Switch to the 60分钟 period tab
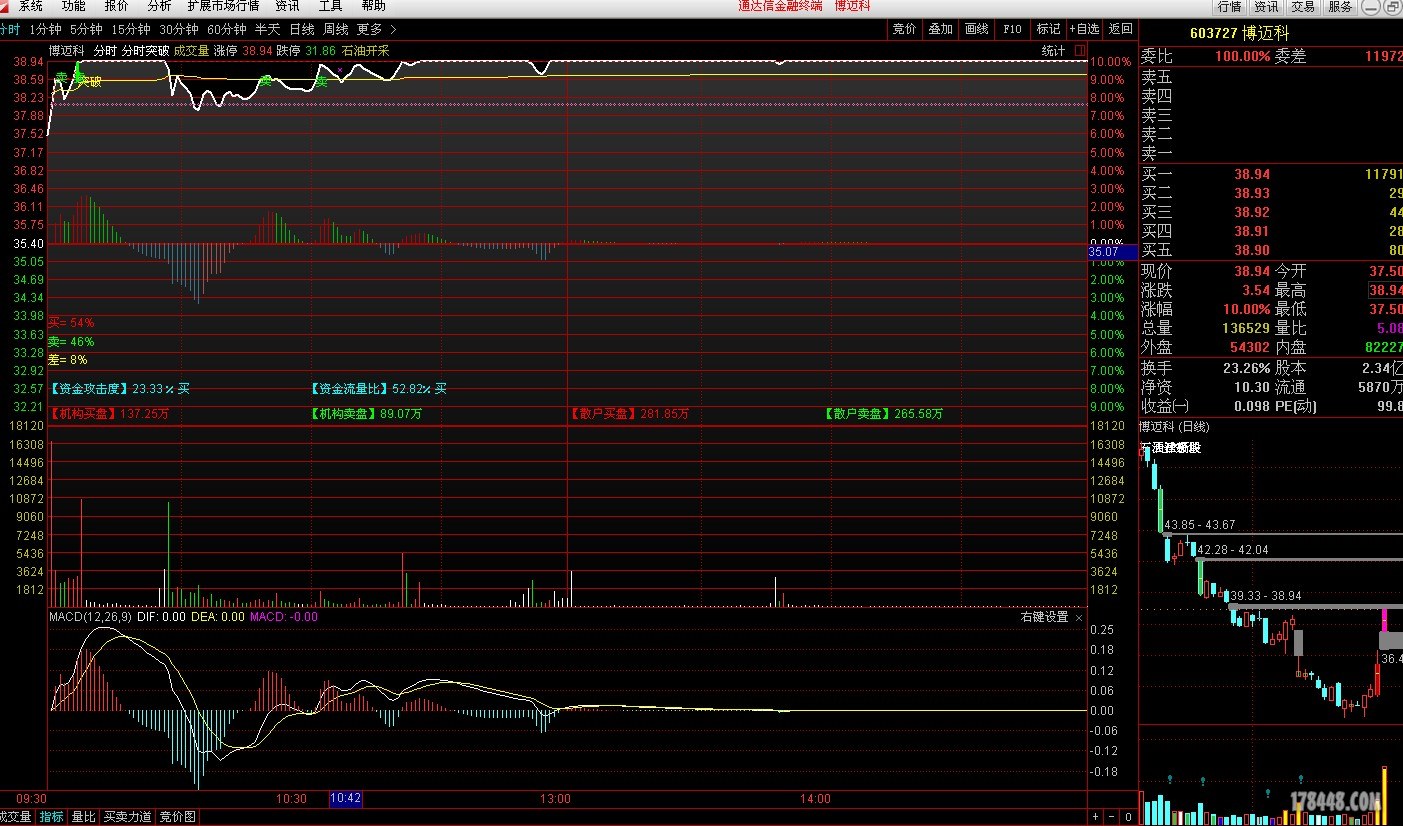This screenshot has height=826, width=1403. pyautogui.click(x=227, y=29)
